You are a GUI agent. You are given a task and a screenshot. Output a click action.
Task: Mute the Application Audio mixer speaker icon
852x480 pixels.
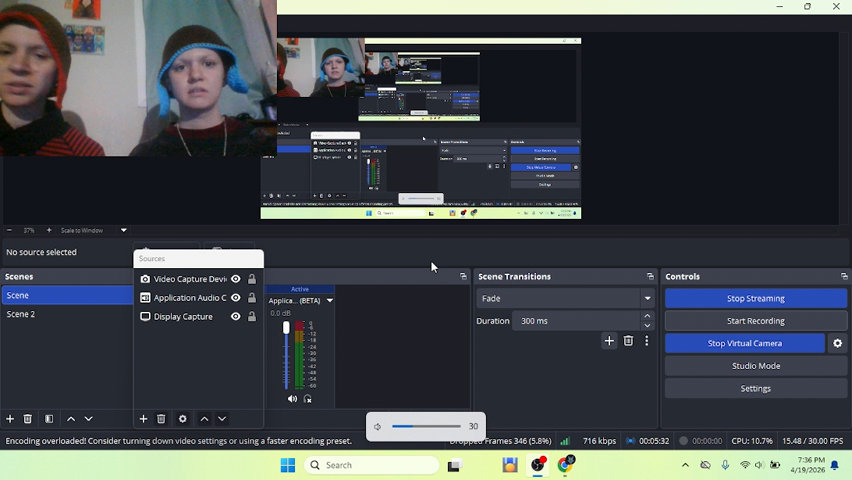[x=292, y=399]
